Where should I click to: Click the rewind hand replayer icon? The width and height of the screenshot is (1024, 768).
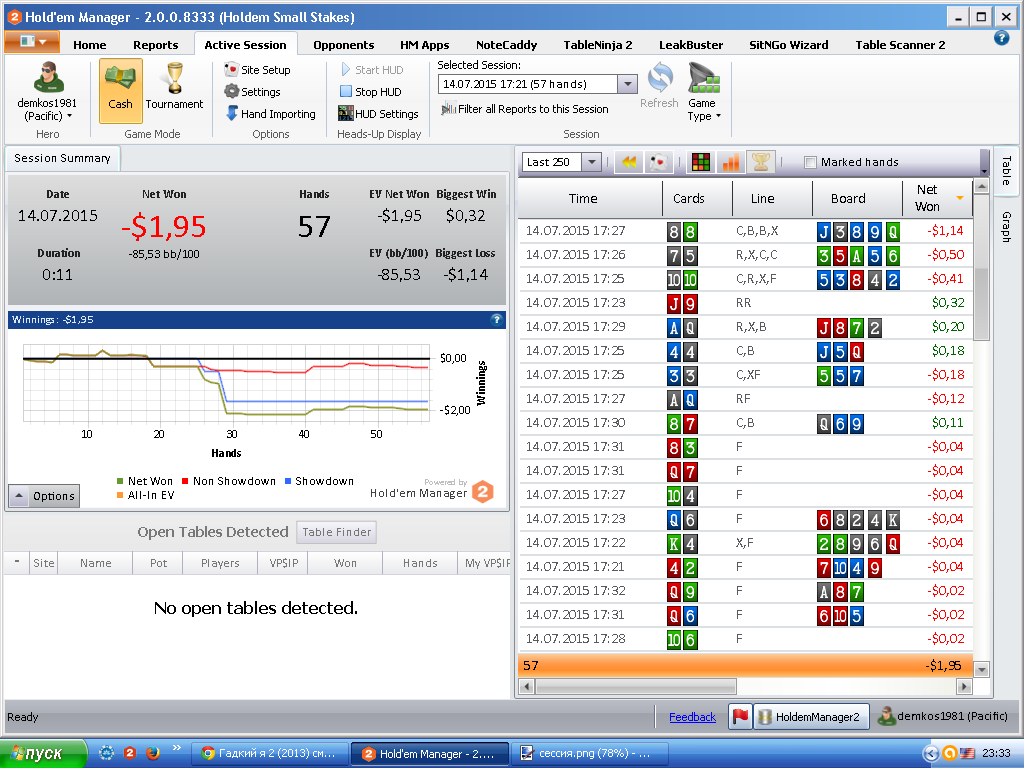coord(629,162)
